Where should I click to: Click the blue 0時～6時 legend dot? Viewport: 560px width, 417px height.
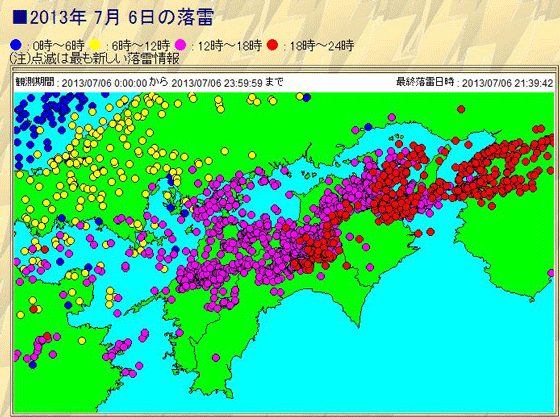pos(16,45)
